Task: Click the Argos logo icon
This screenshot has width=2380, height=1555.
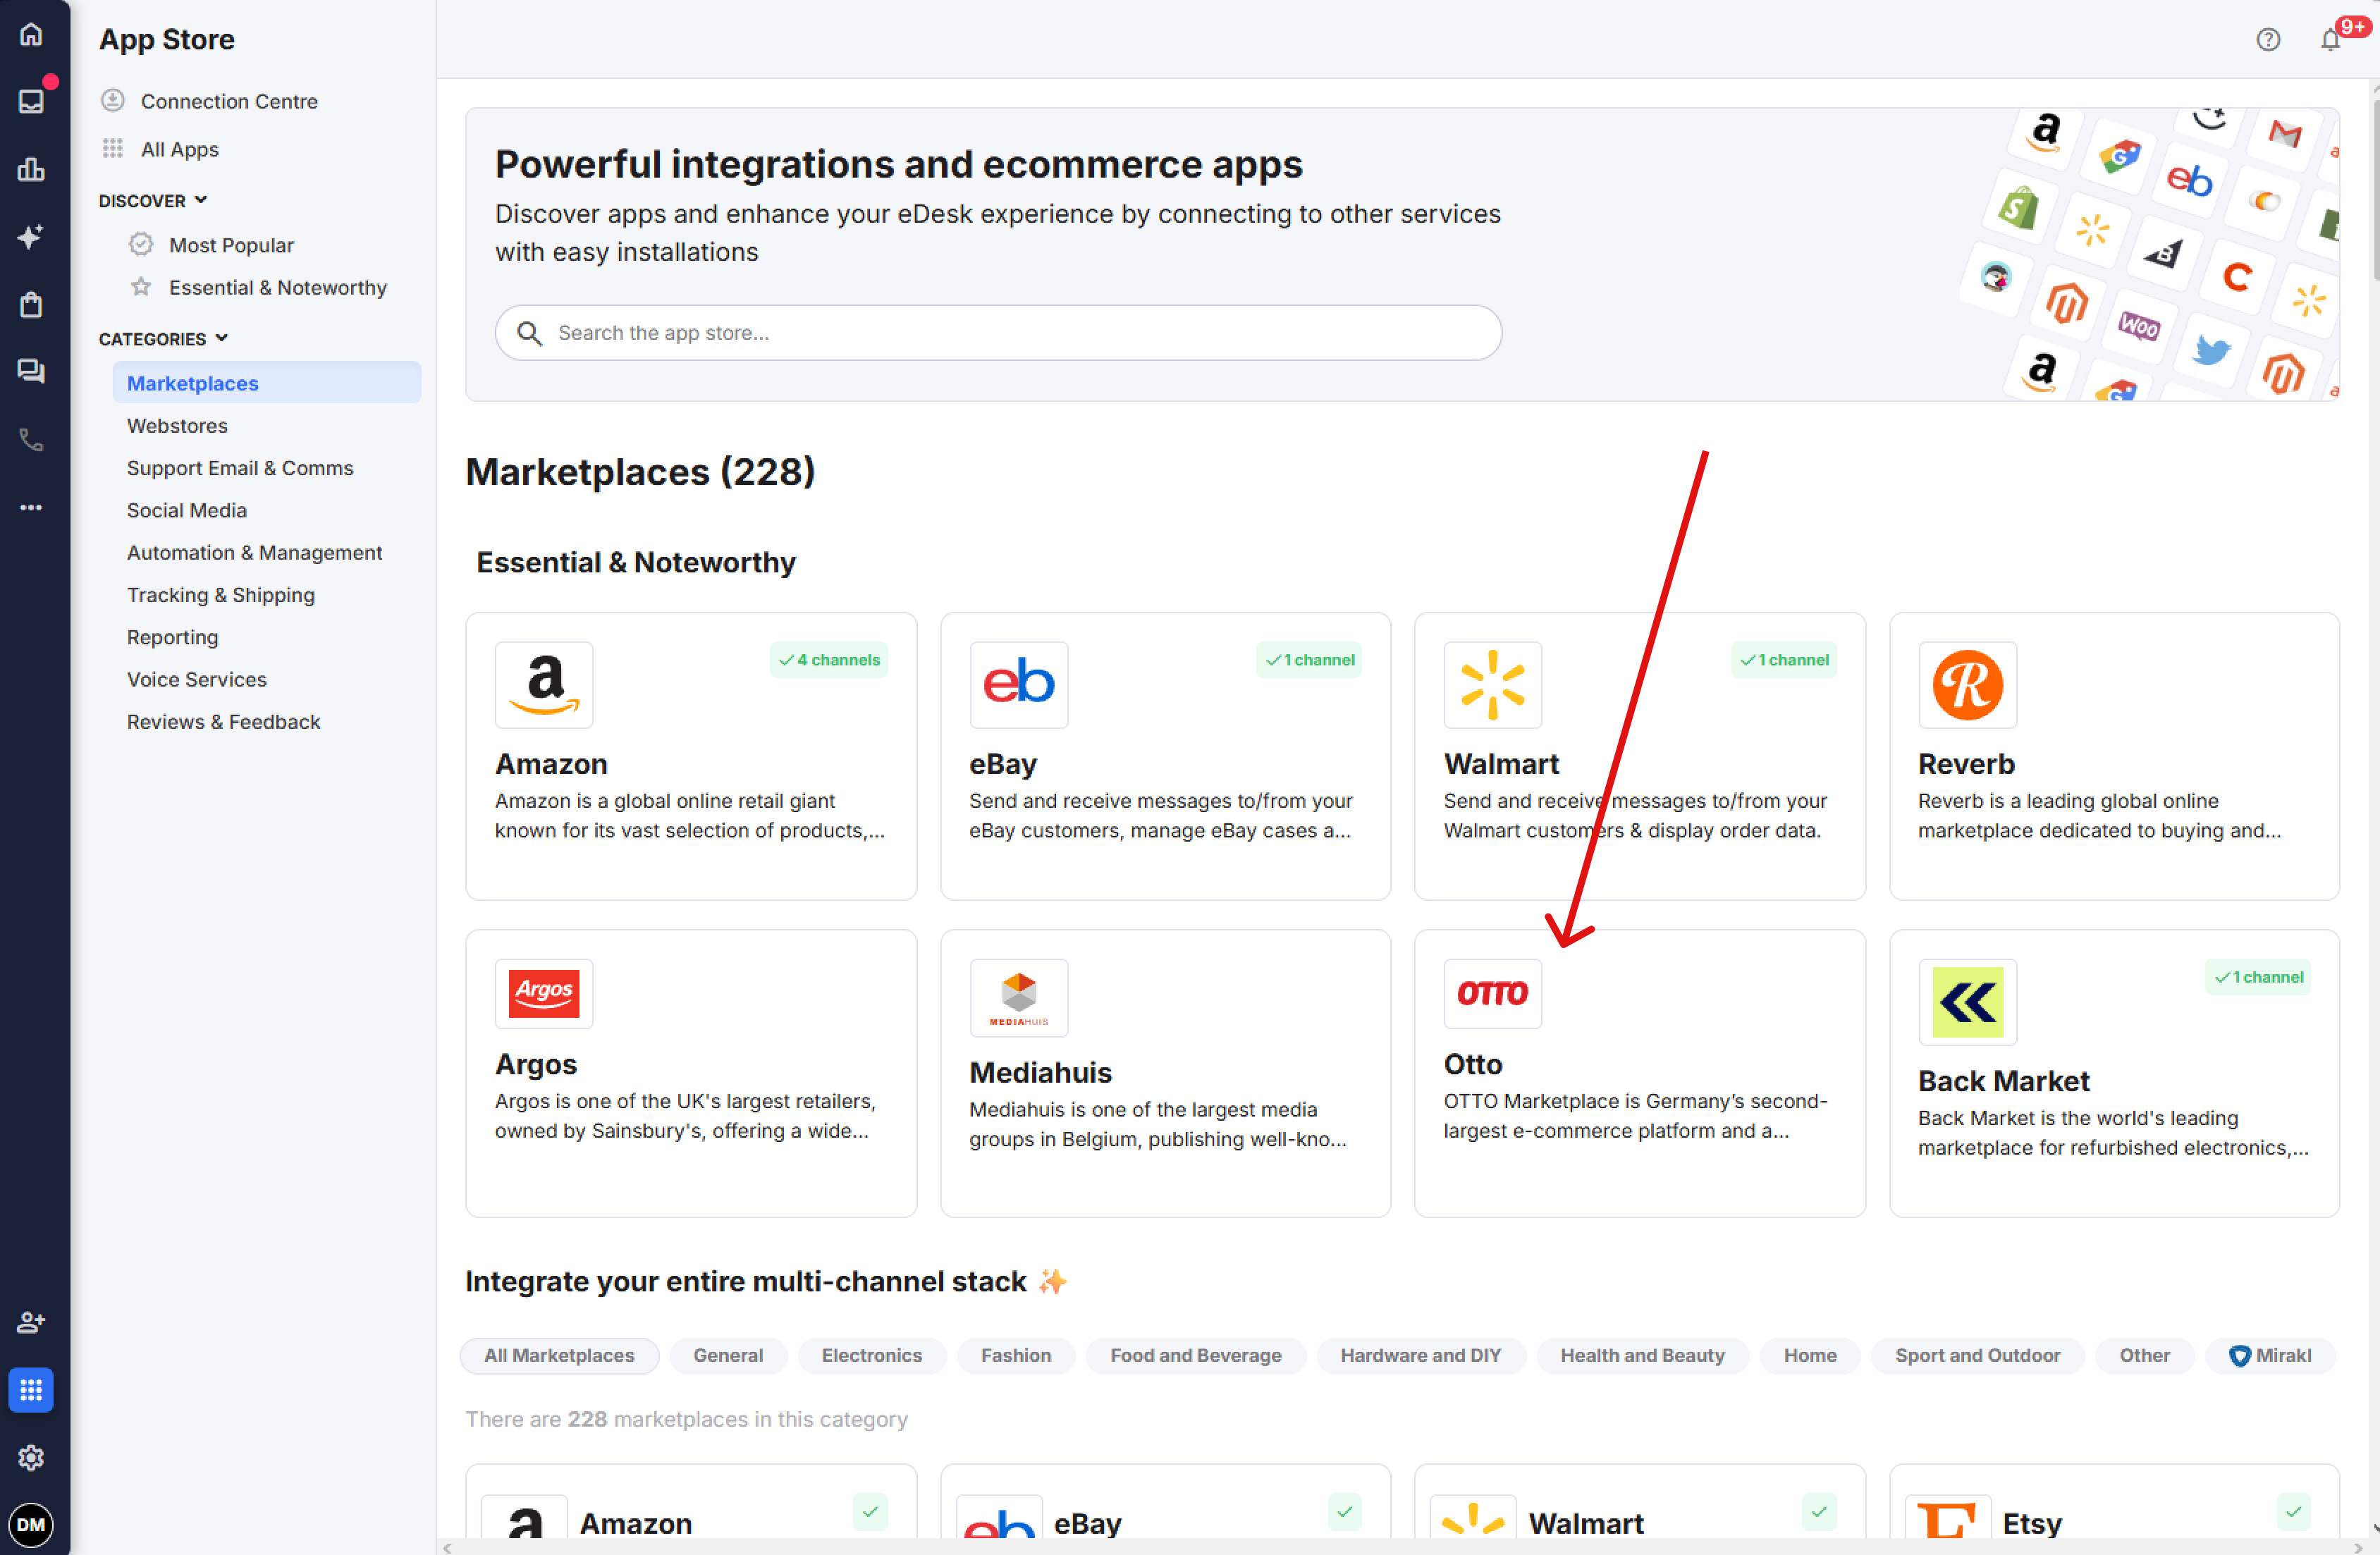Action: point(544,994)
